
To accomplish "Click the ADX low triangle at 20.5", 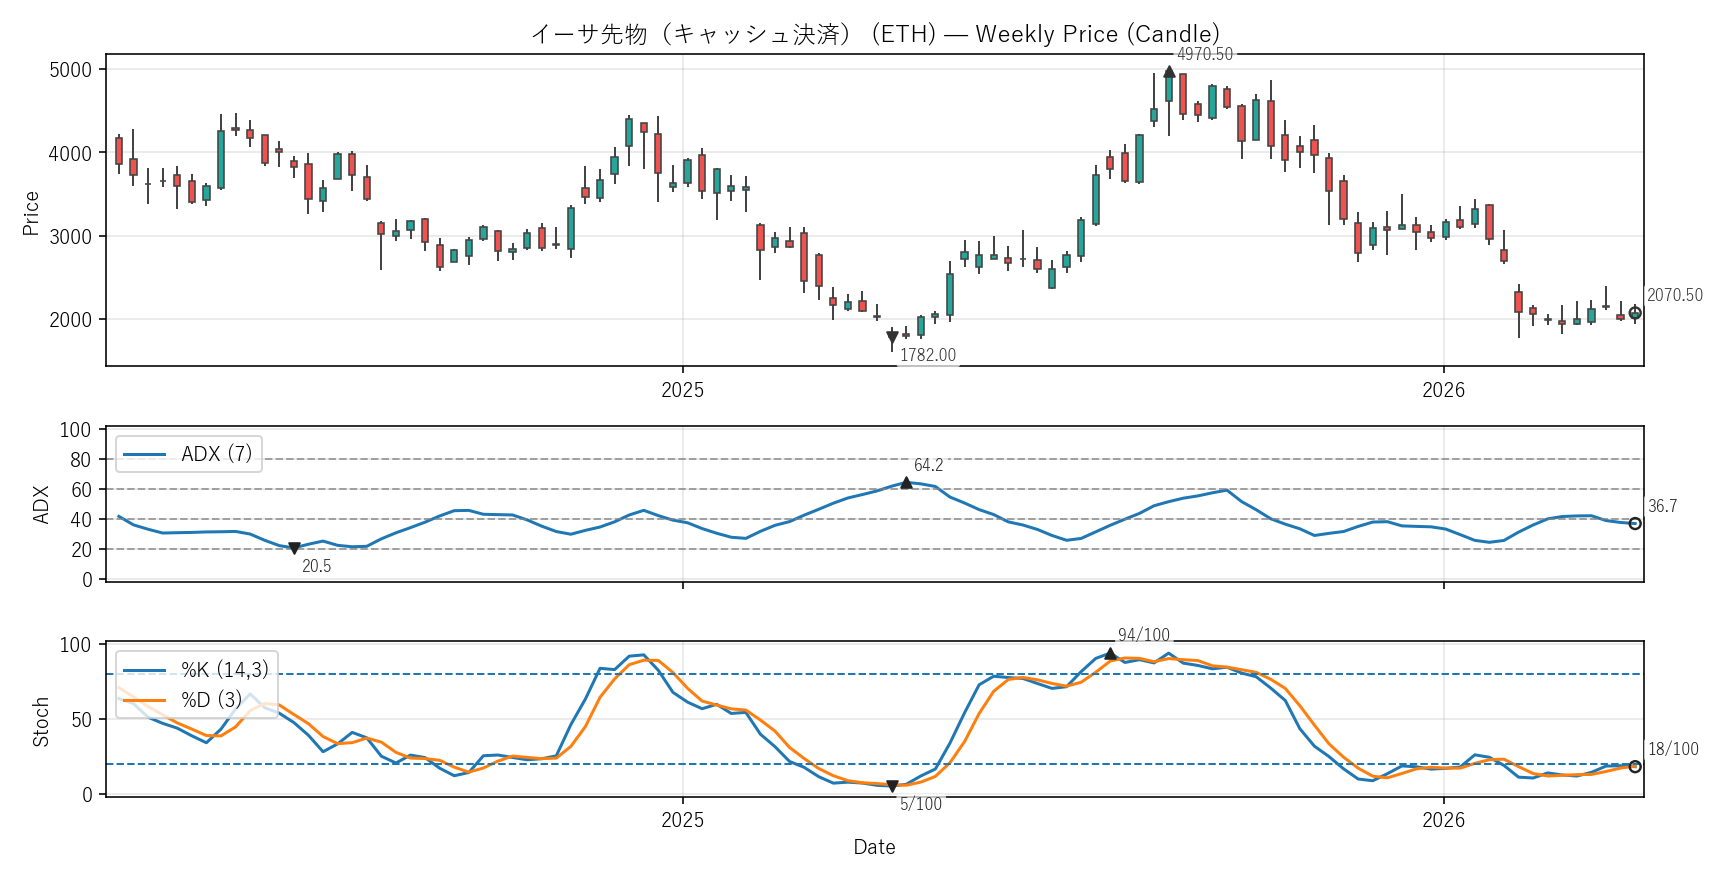I will 294,548.
